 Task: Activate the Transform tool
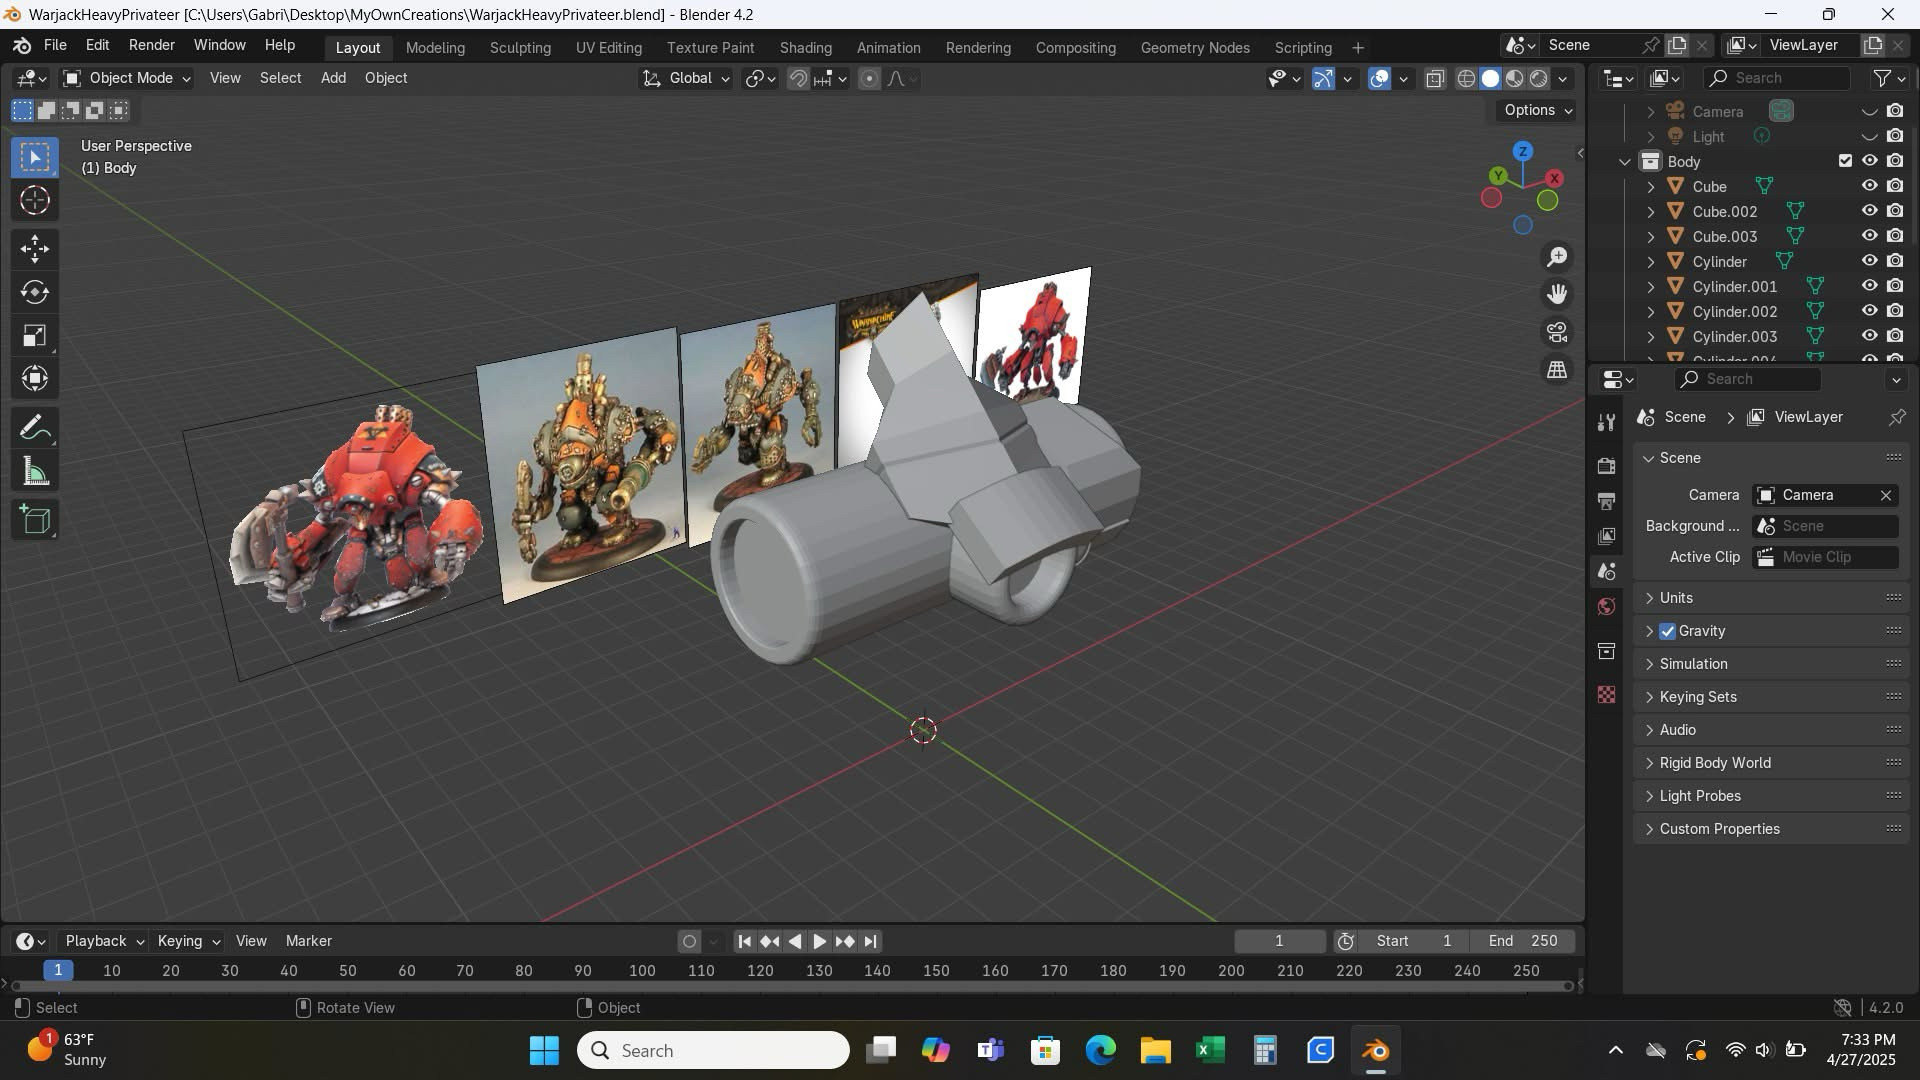click(35, 378)
